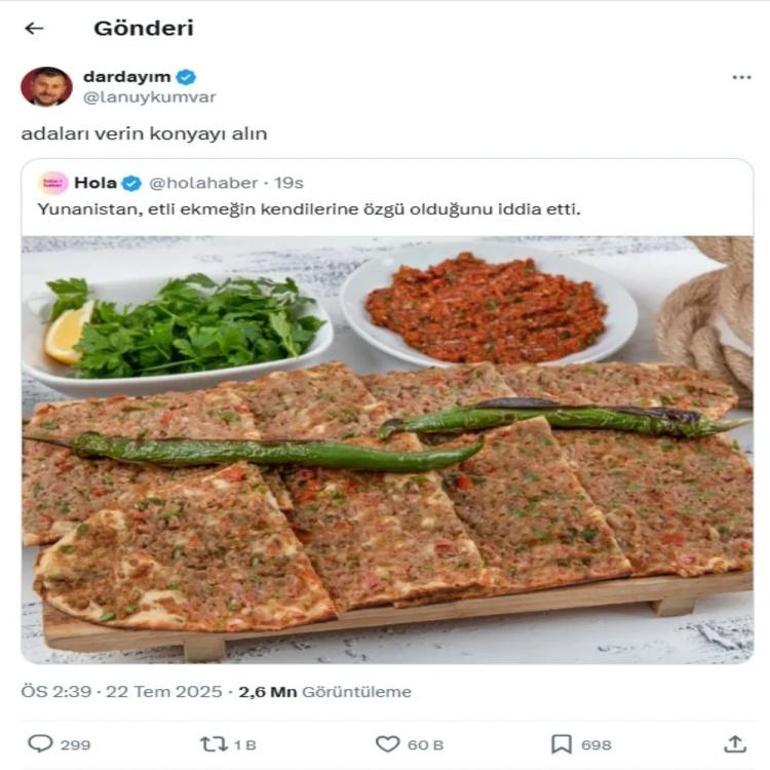Viewport: 770px width, 770px height.
Task: Click the dardayım display name
Action: pyautogui.click(x=127, y=77)
